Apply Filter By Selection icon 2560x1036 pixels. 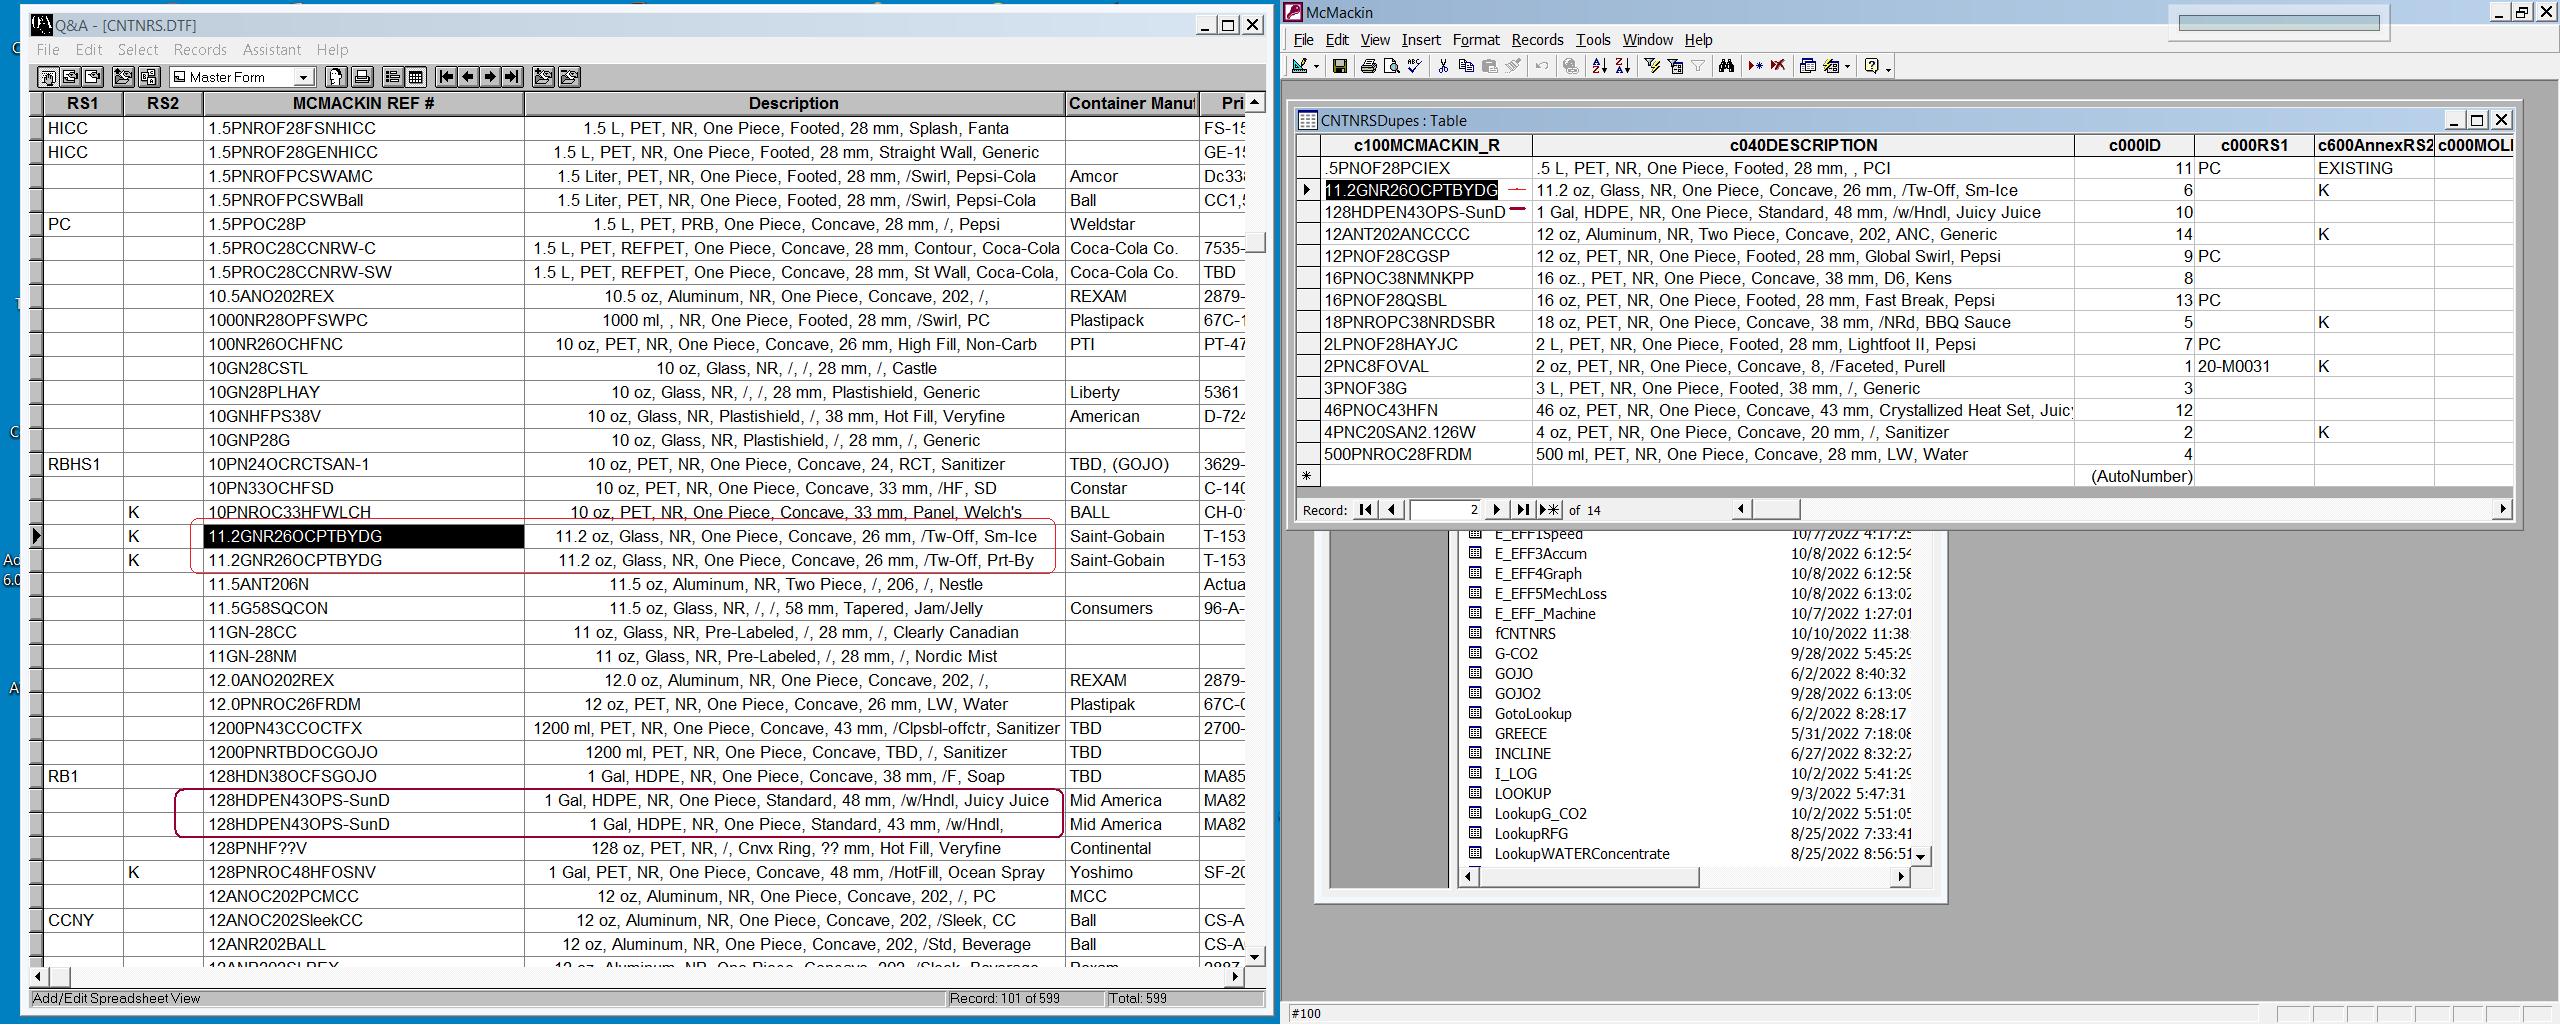[1652, 66]
